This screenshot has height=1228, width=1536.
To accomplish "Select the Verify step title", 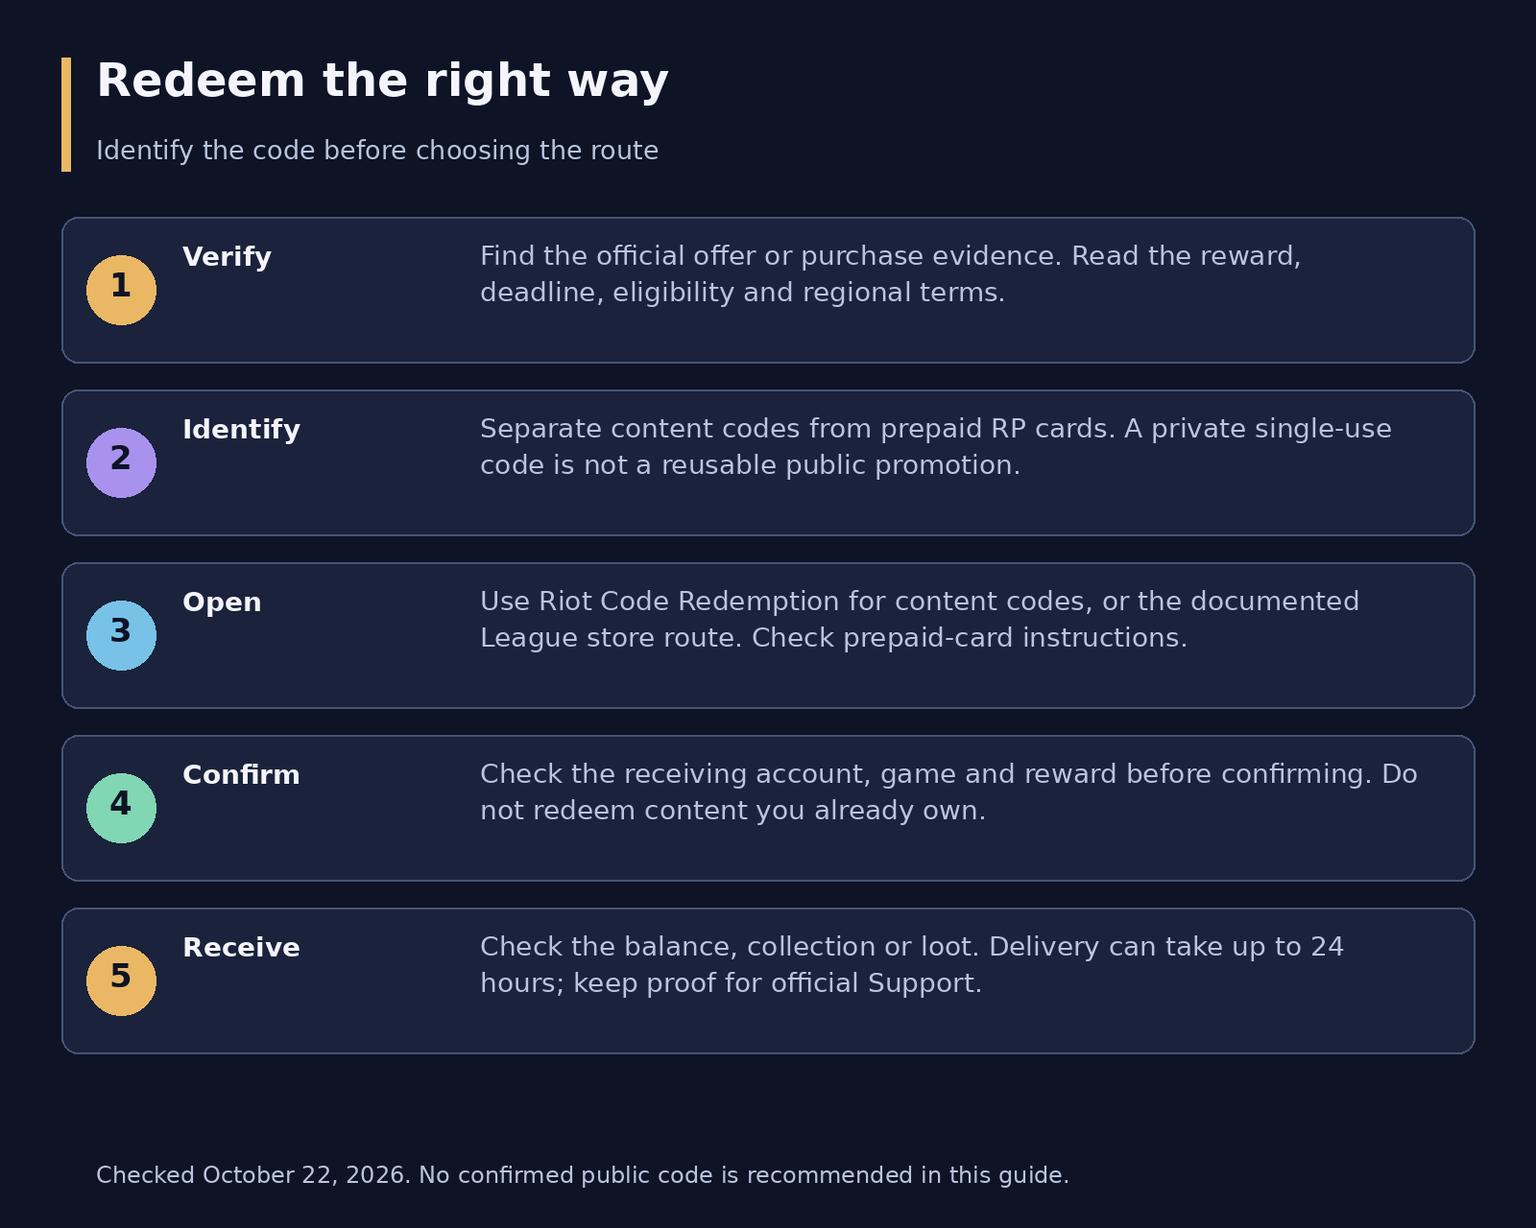I will click(x=227, y=257).
